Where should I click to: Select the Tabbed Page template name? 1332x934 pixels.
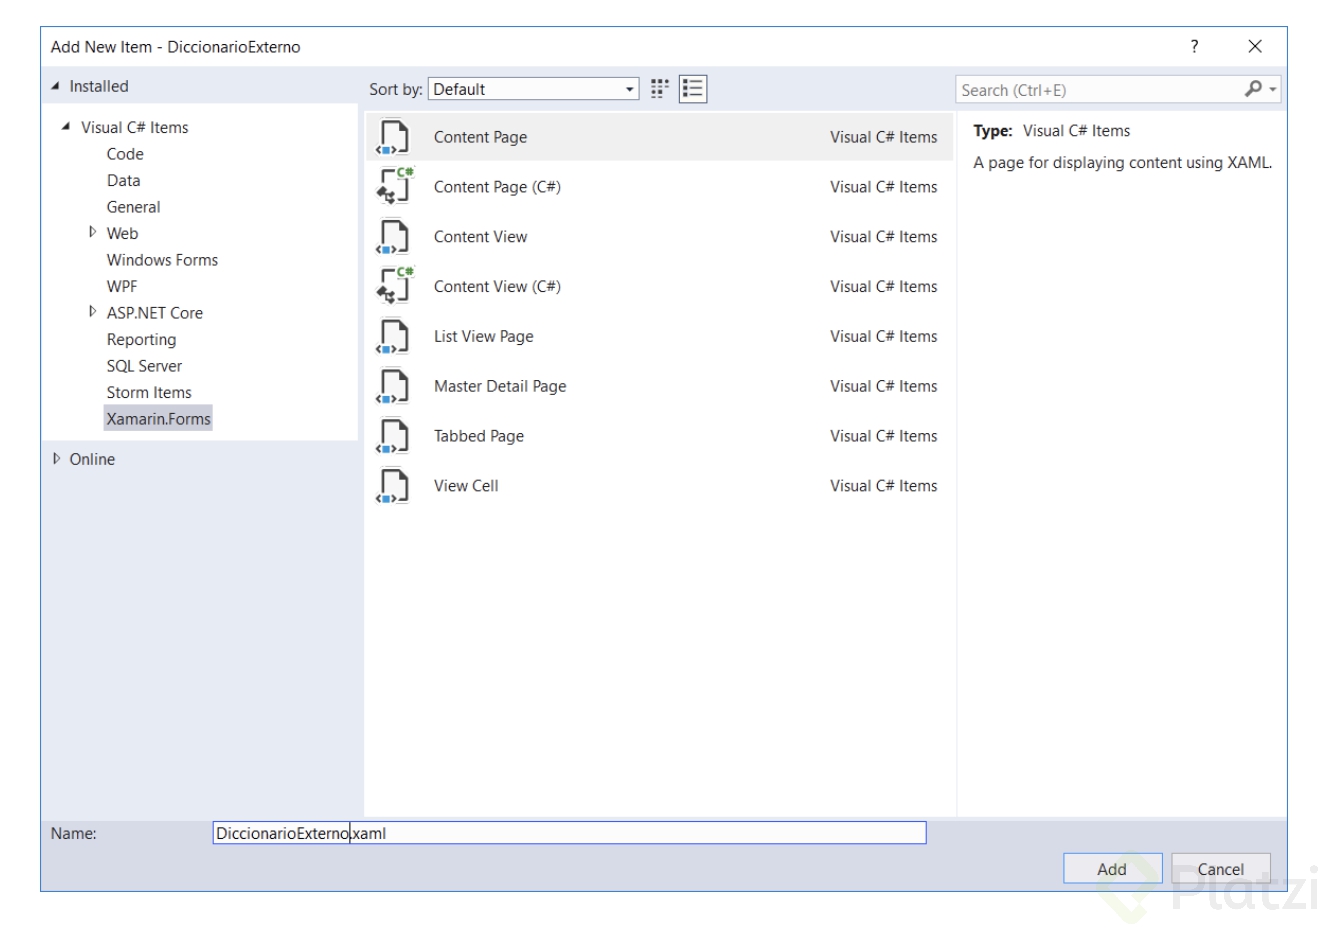click(x=479, y=436)
